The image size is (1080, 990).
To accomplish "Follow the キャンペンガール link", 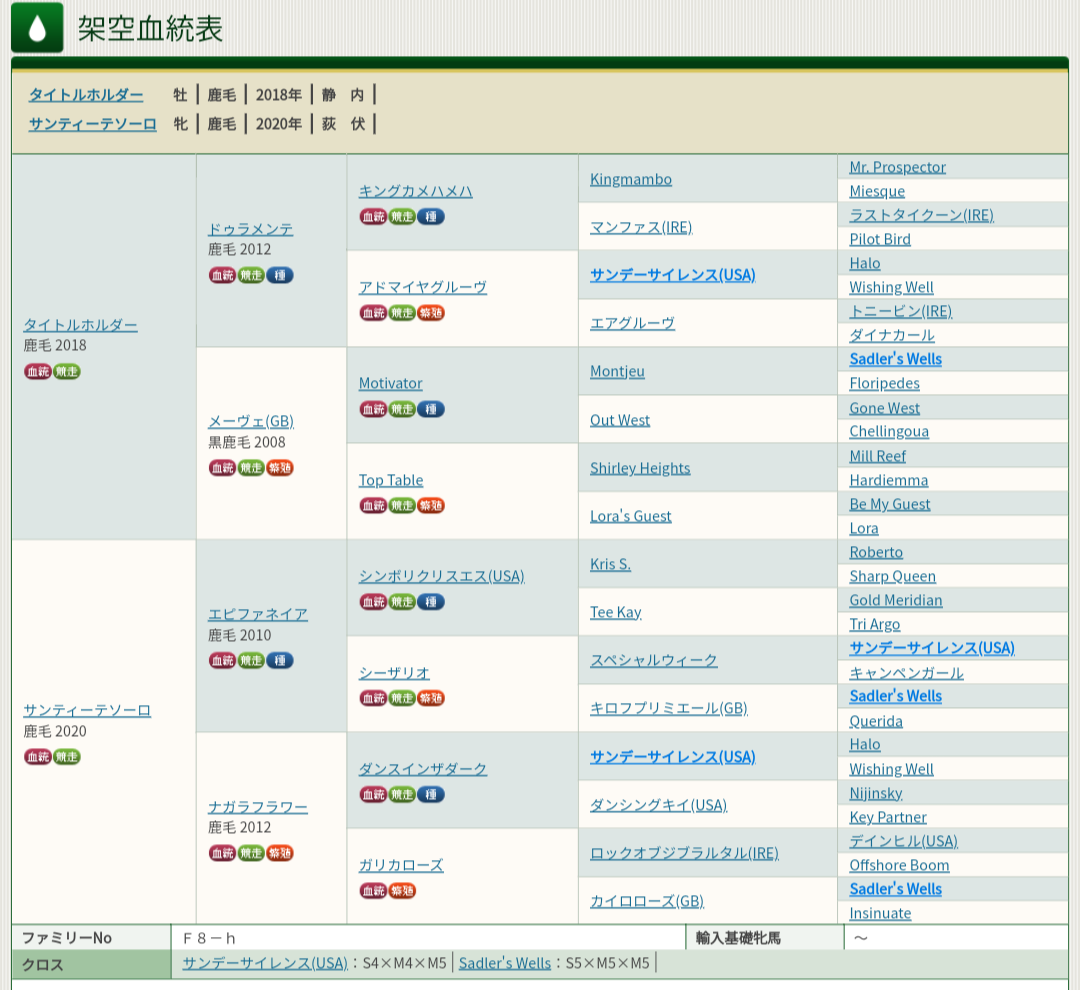I will click(x=906, y=672).
